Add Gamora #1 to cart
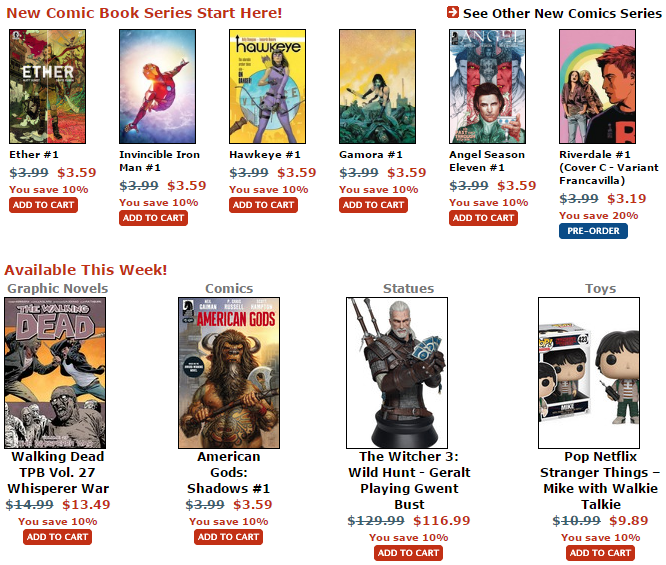This screenshot has width=666, height=565. pos(373,205)
